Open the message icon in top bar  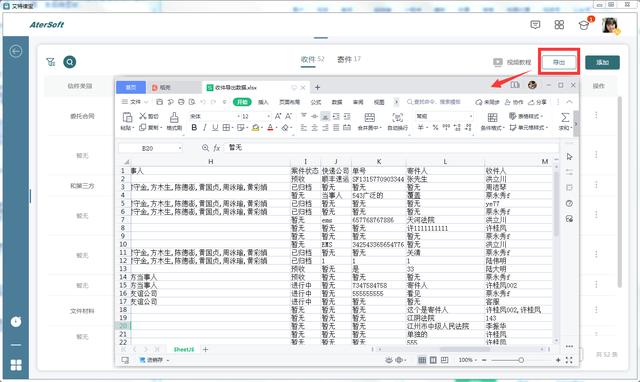pos(535,25)
